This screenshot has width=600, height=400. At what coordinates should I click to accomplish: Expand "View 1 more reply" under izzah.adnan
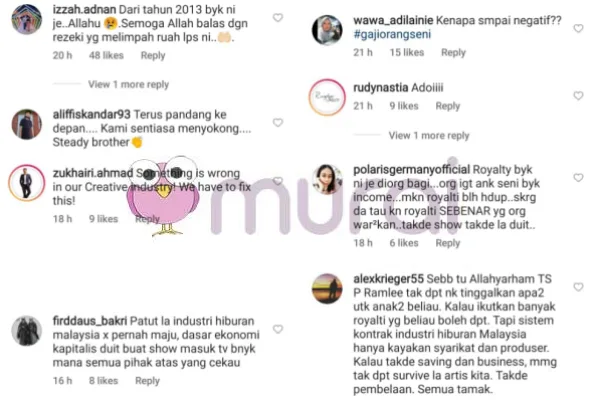[x=128, y=84]
